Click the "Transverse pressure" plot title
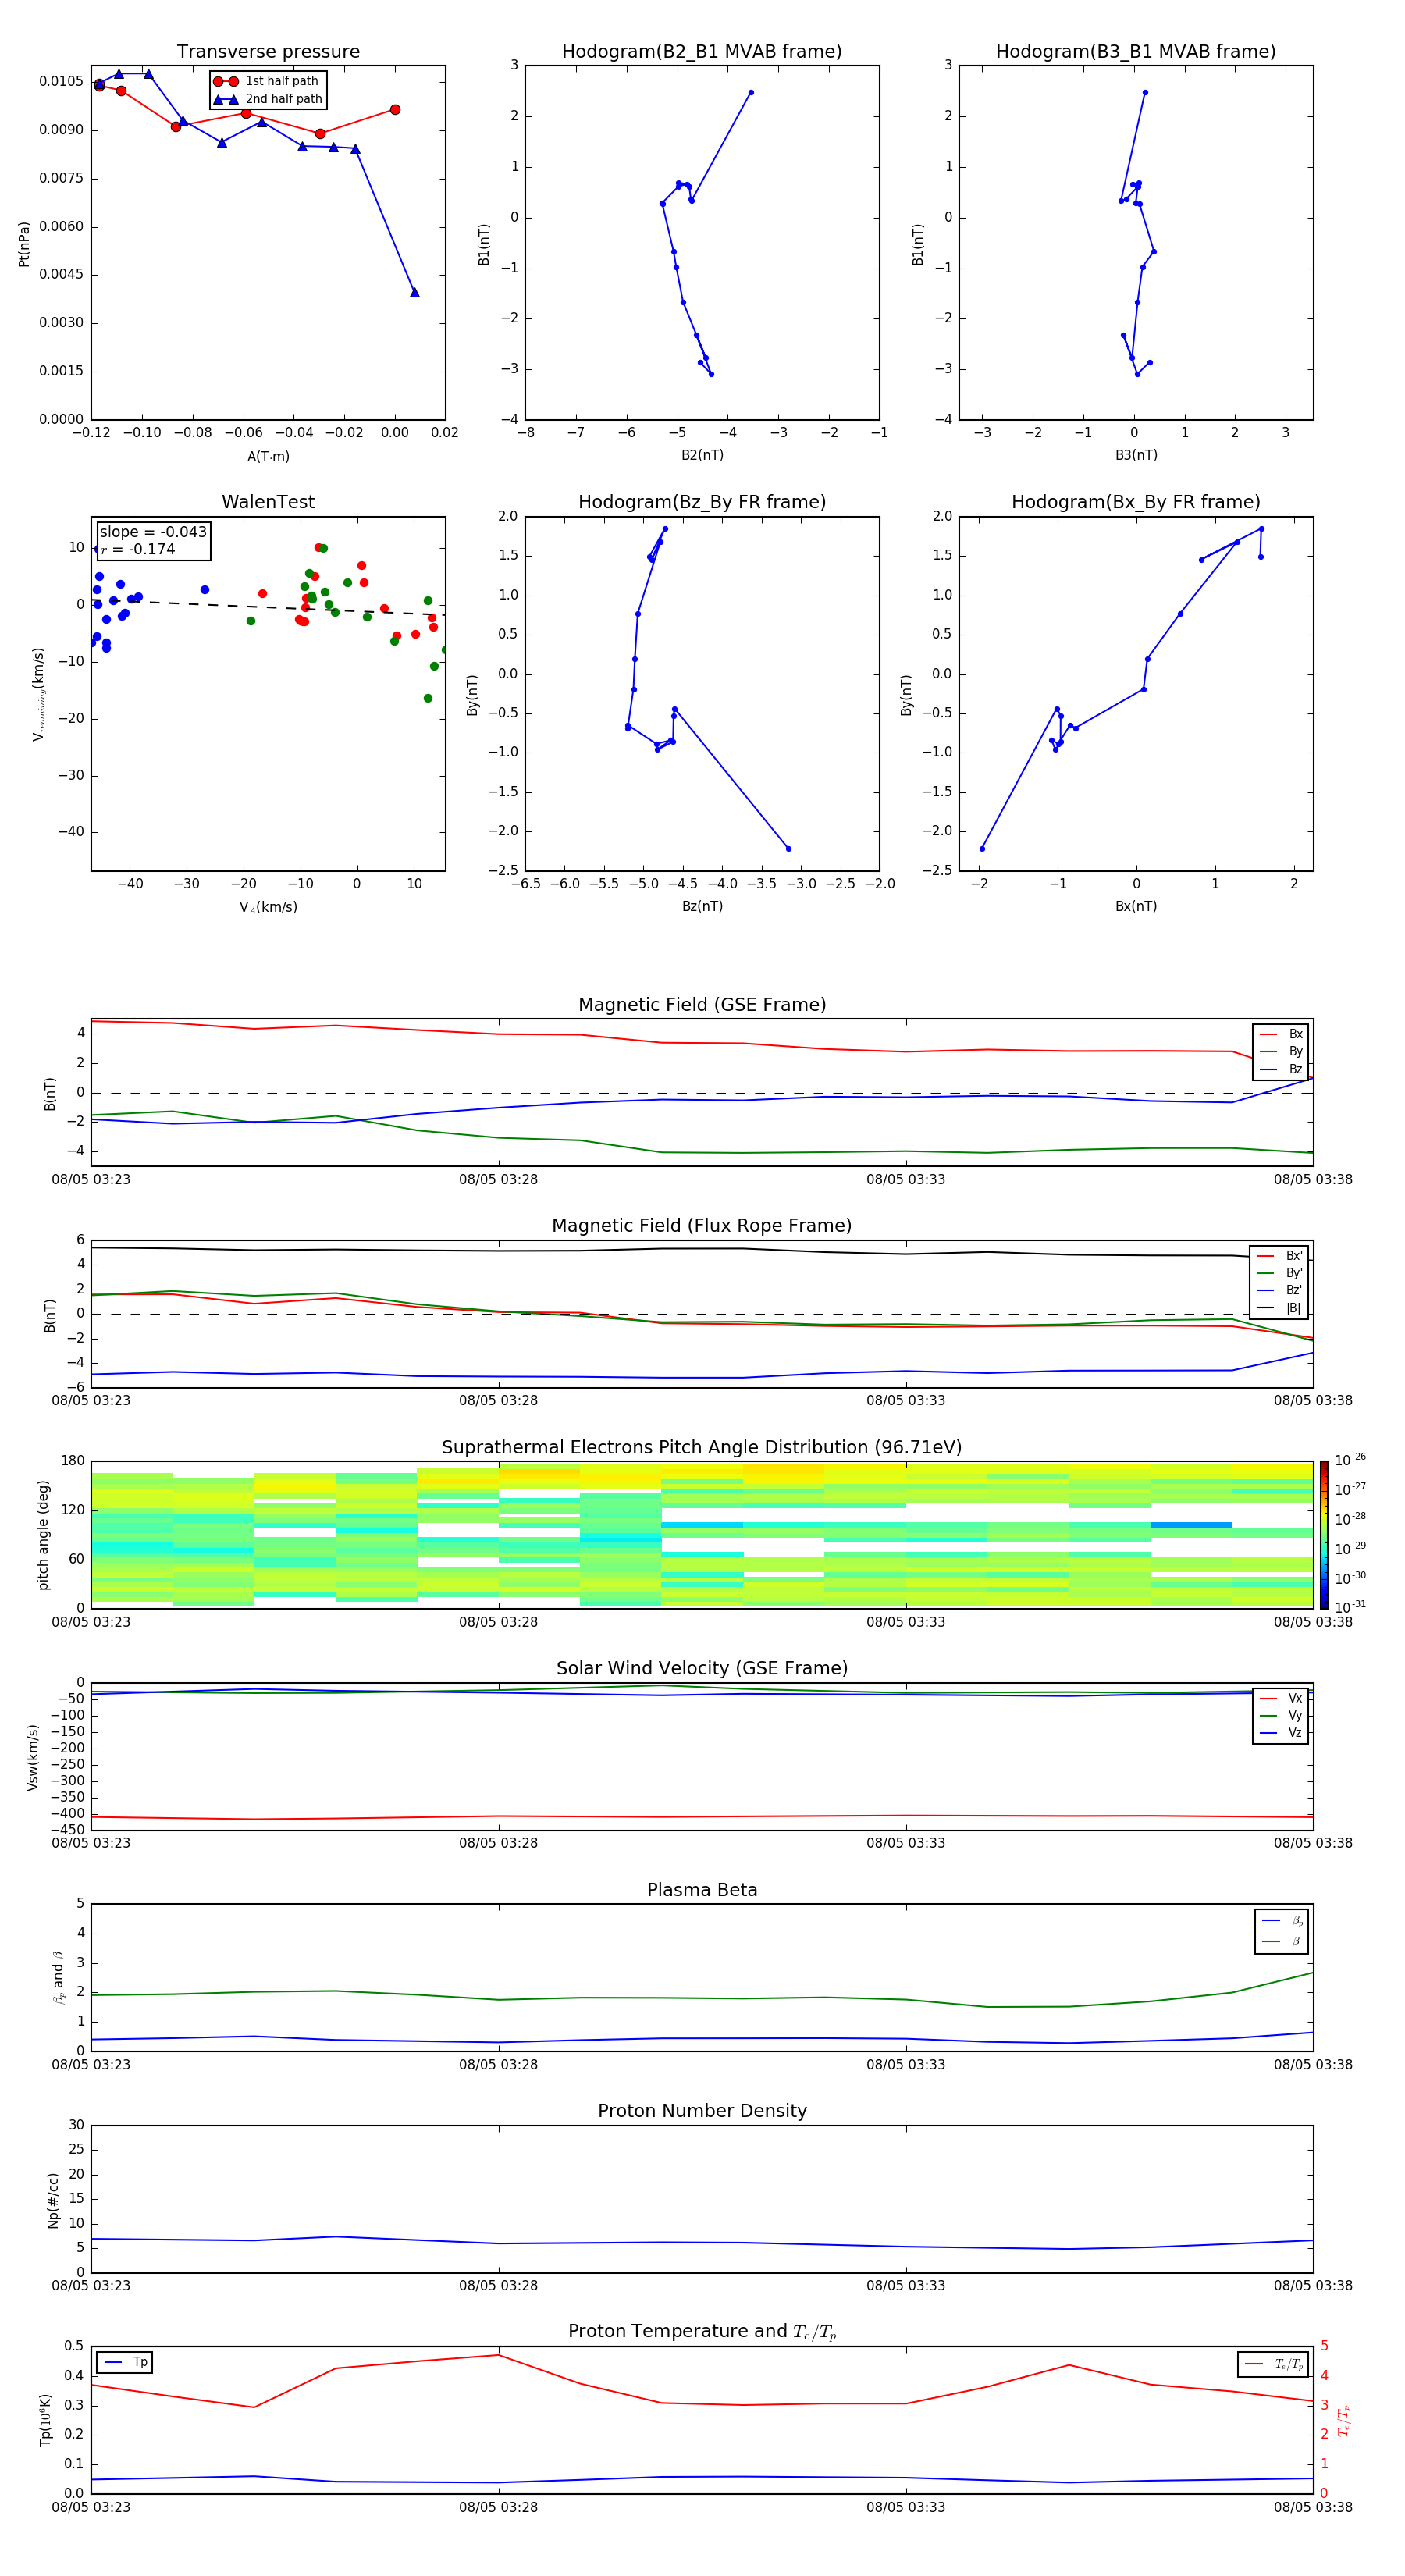1405x2576 pixels. 268,51
